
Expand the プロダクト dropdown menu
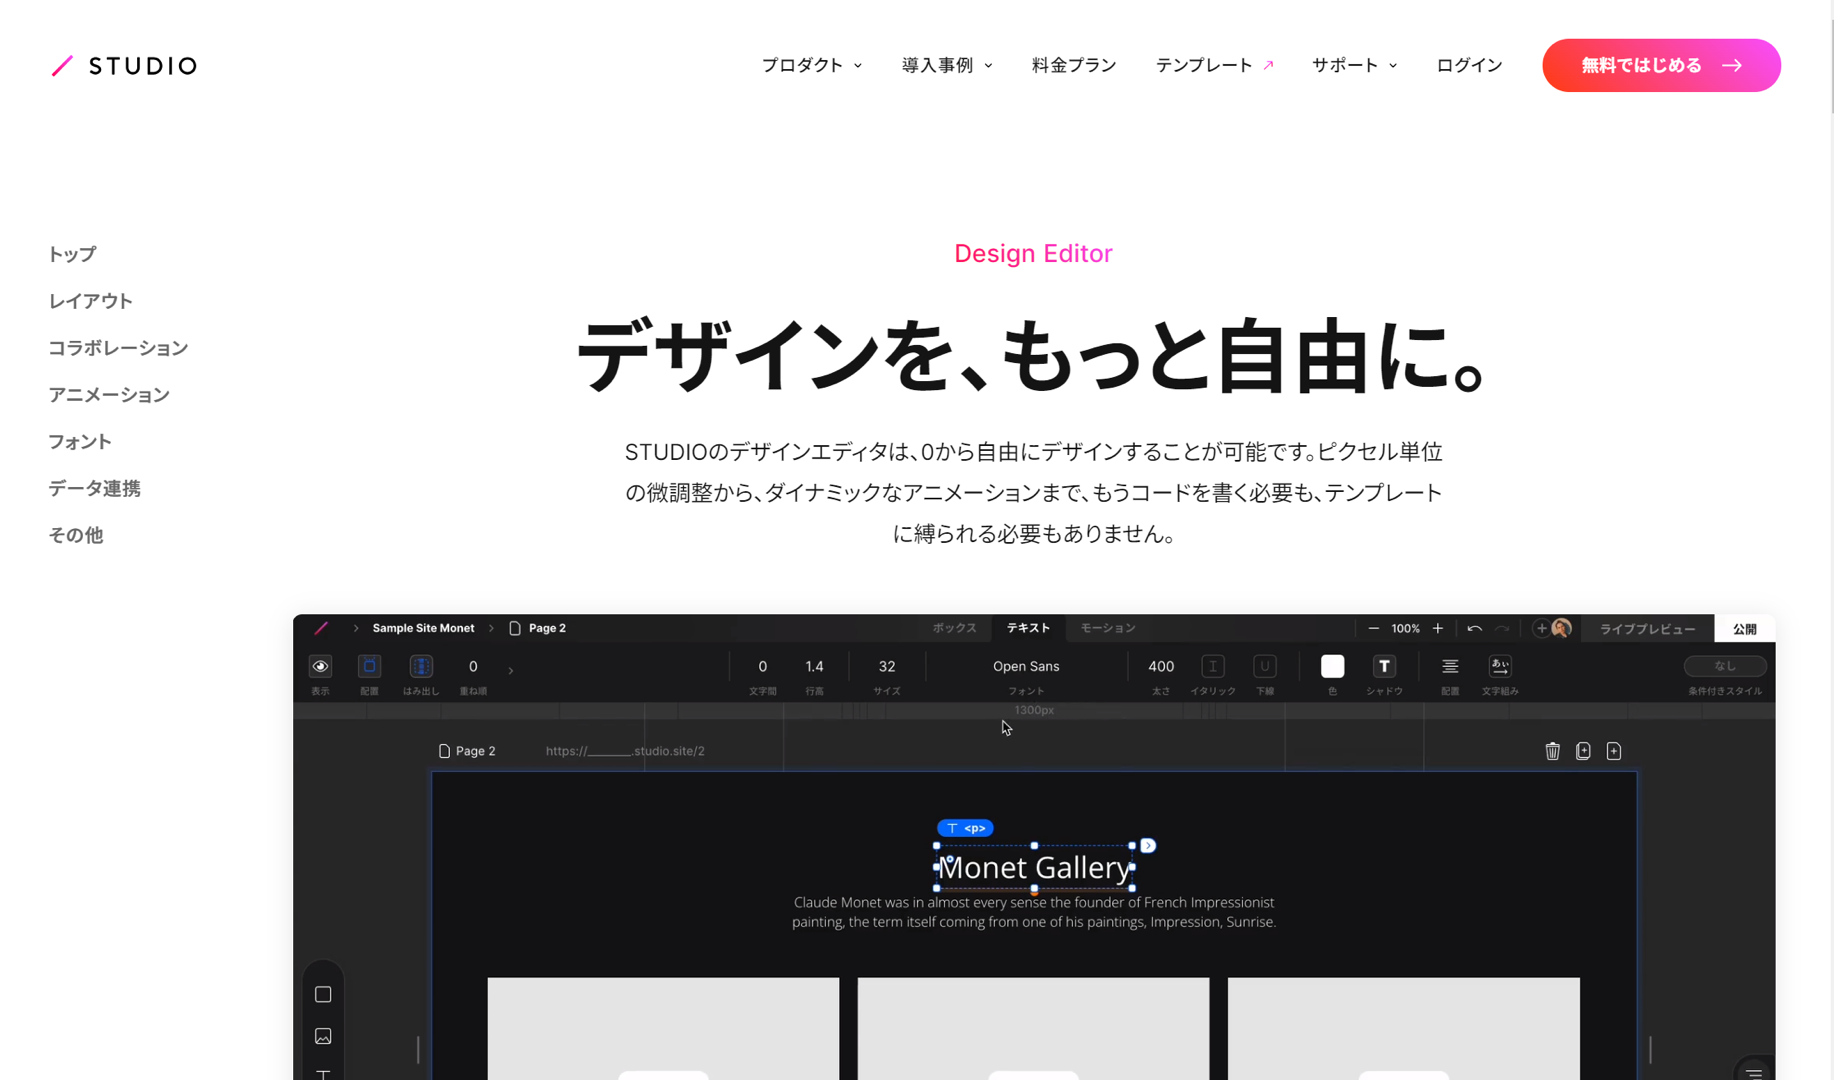(811, 66)
